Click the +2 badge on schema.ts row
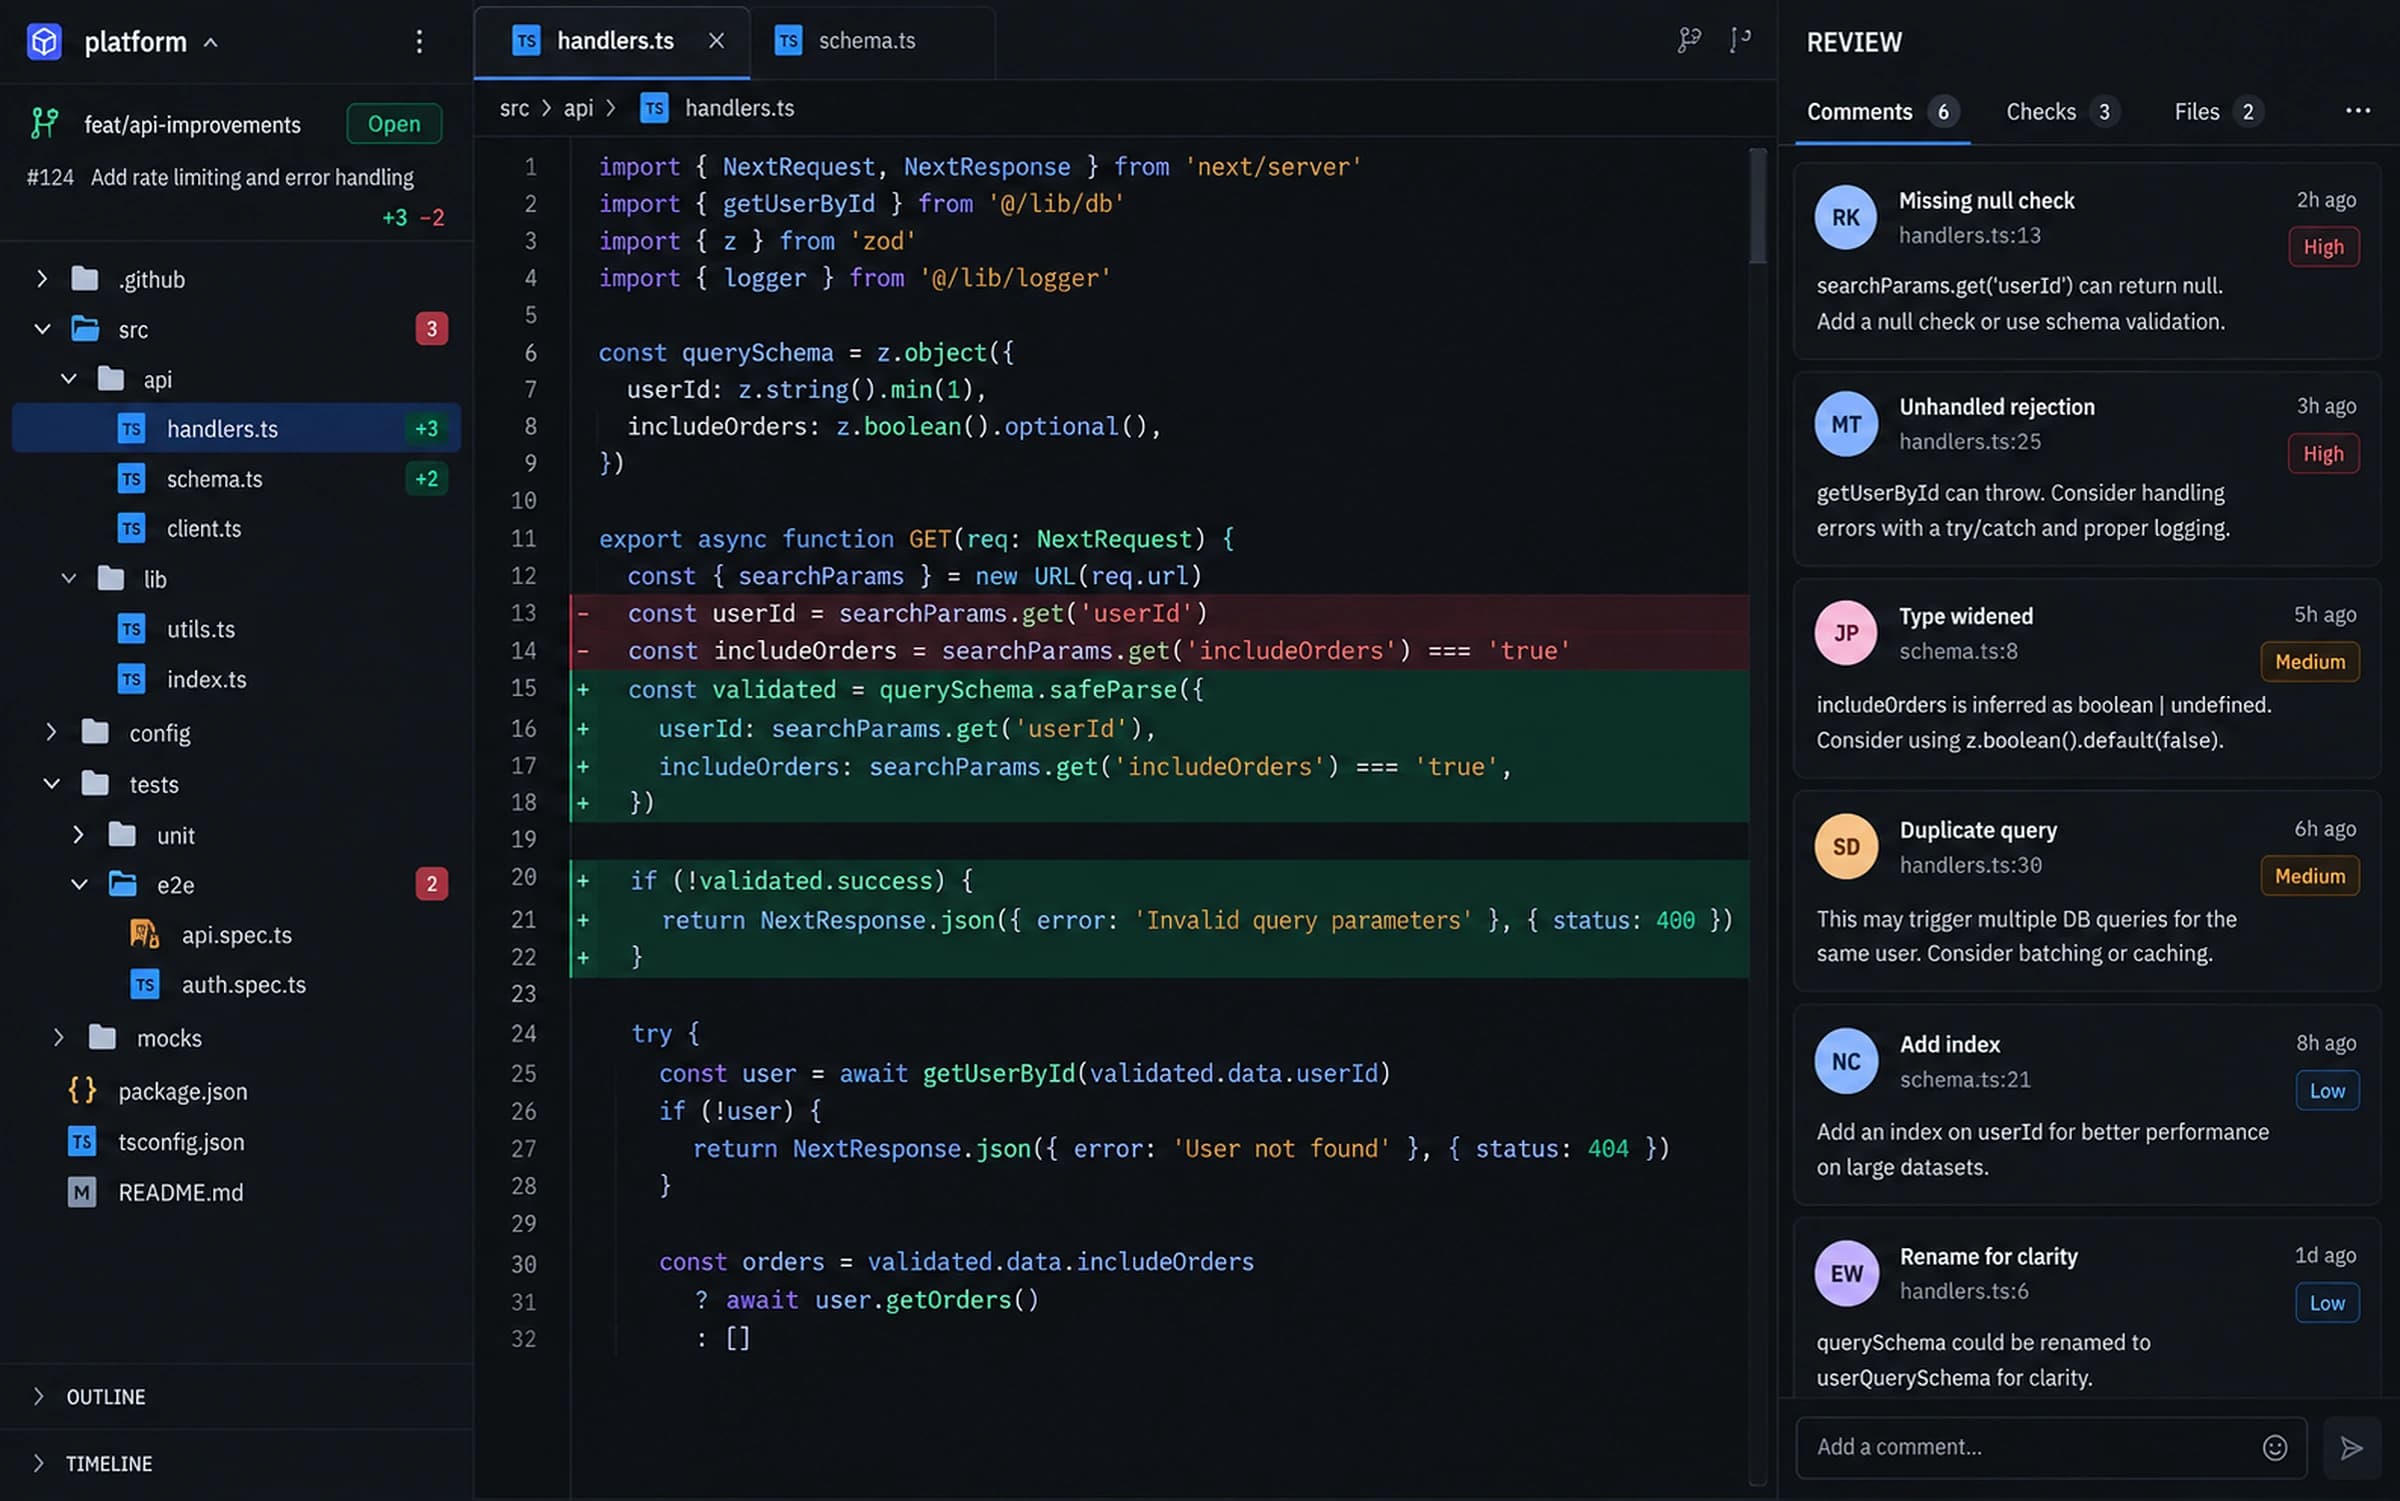Viewport: 2400px width, 1501px height. point(426,478)
